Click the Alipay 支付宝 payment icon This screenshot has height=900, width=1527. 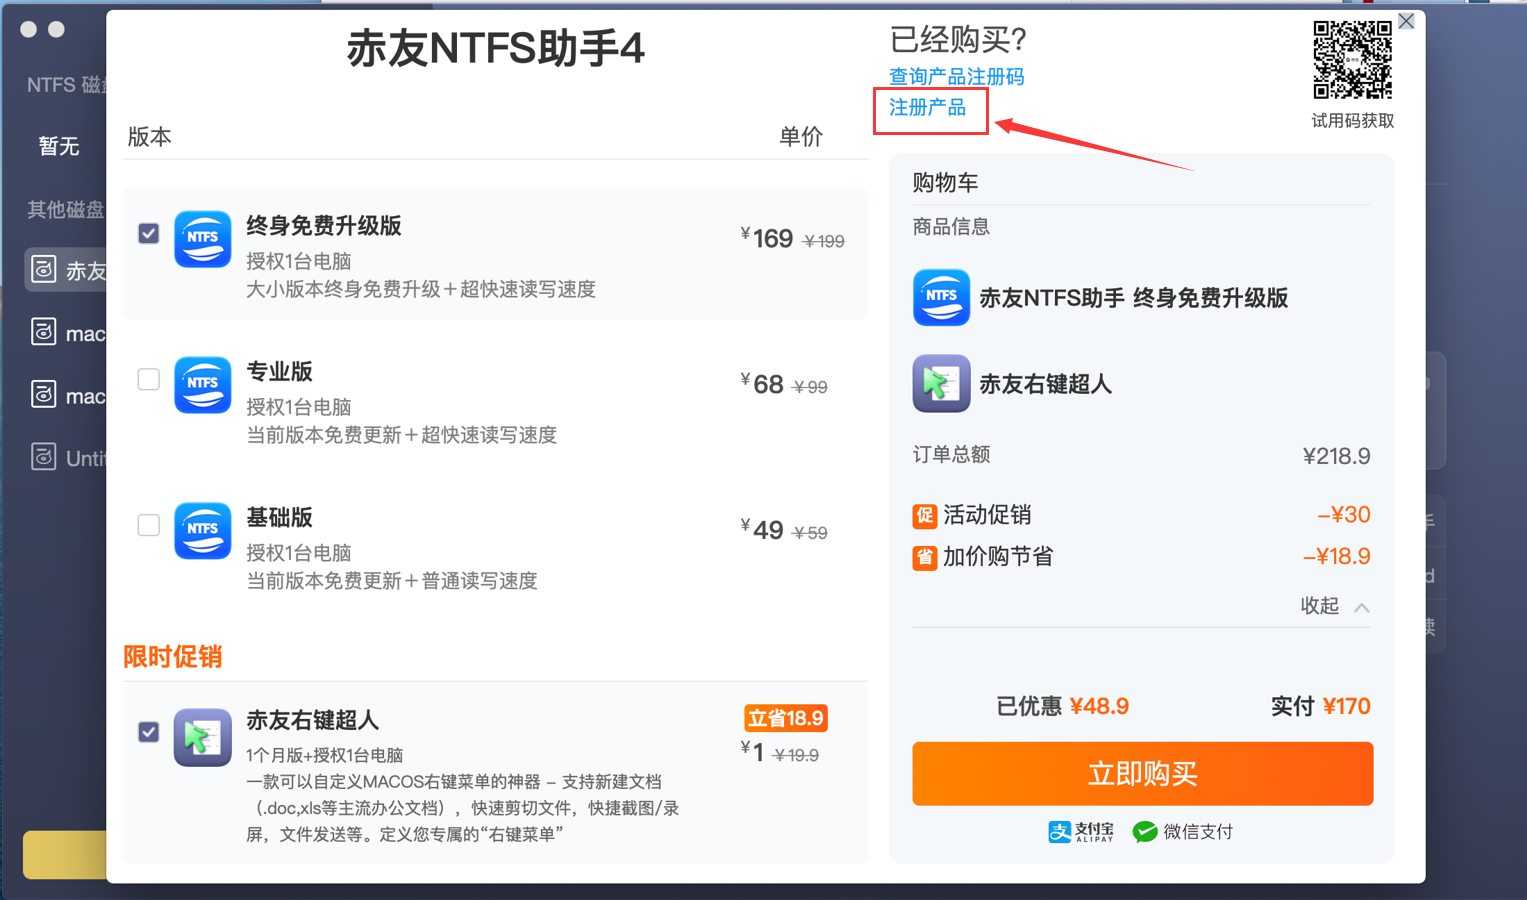tap(1081, 832)
